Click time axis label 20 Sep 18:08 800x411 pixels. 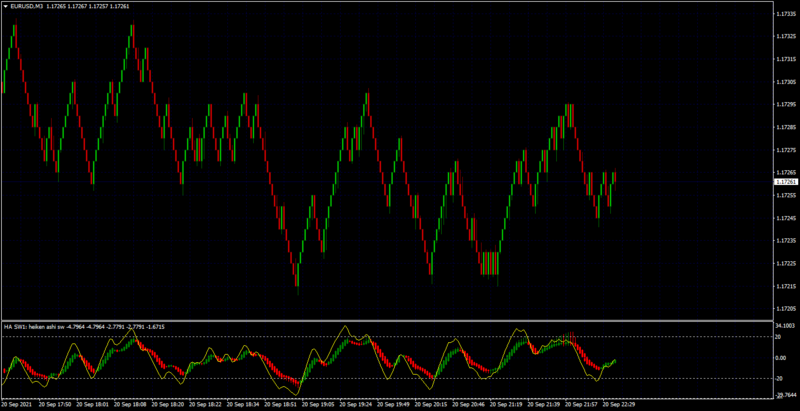pyautogui.click(x=129, y=404)
